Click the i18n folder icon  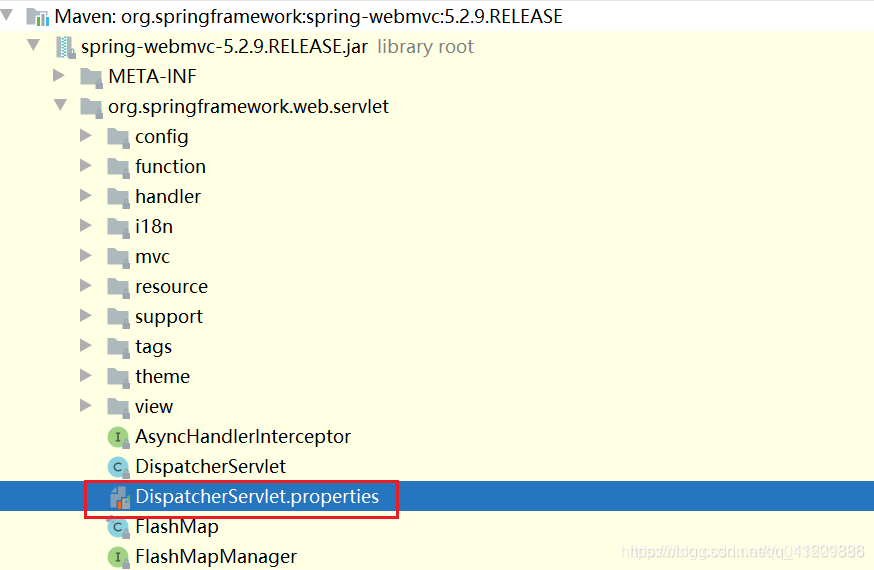(118, 227)
